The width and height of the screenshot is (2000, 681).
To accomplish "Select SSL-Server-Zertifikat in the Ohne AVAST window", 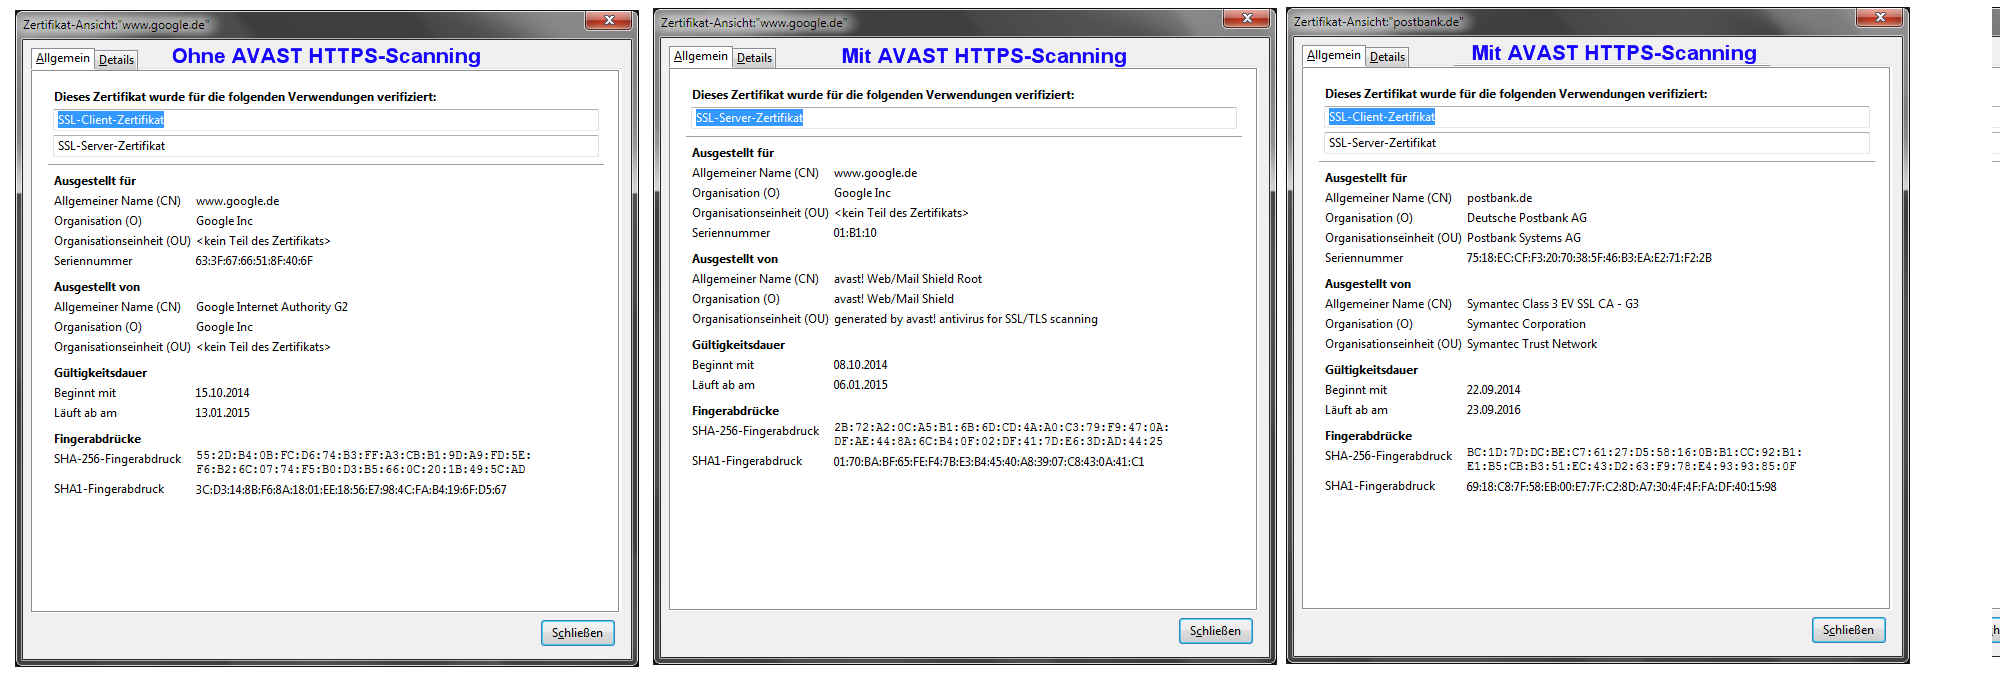I will (326, 146).
